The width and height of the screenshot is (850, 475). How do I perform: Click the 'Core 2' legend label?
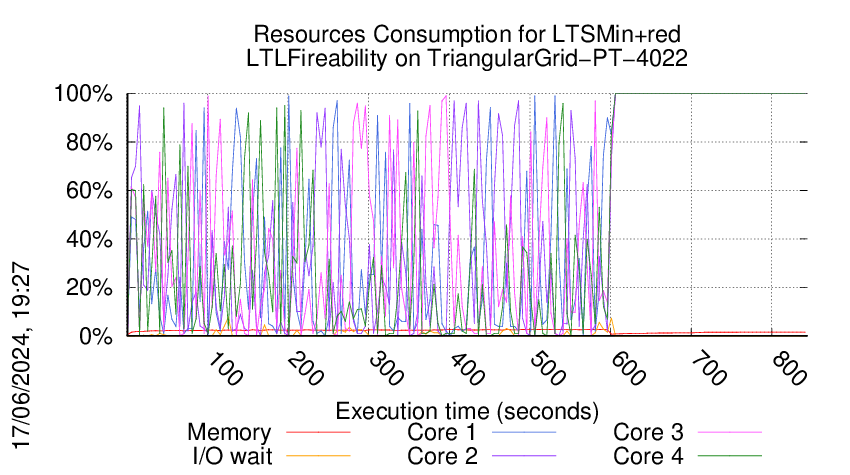[x=442, y=456]
